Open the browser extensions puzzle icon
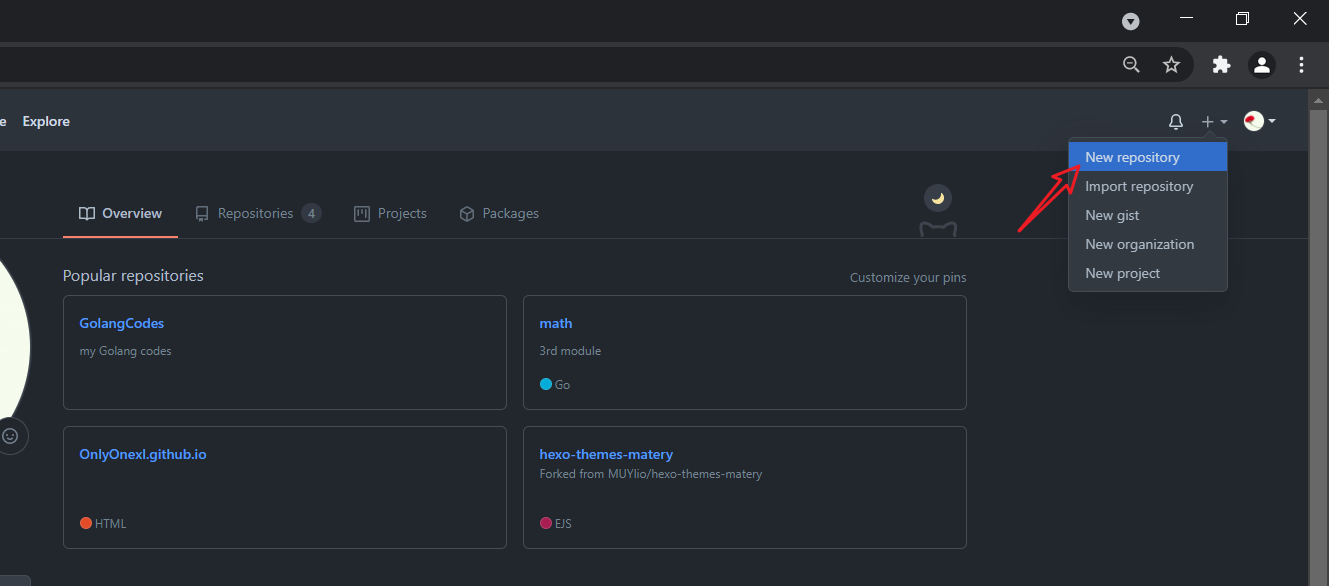Screen dimensions: 1329x586 1221,65
